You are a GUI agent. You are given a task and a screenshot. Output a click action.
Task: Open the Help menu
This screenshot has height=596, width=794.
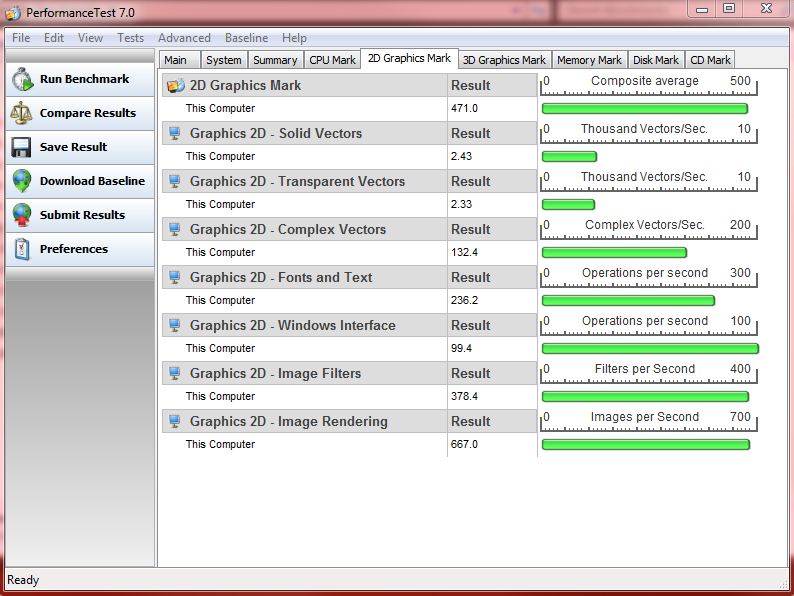[294, 38]
